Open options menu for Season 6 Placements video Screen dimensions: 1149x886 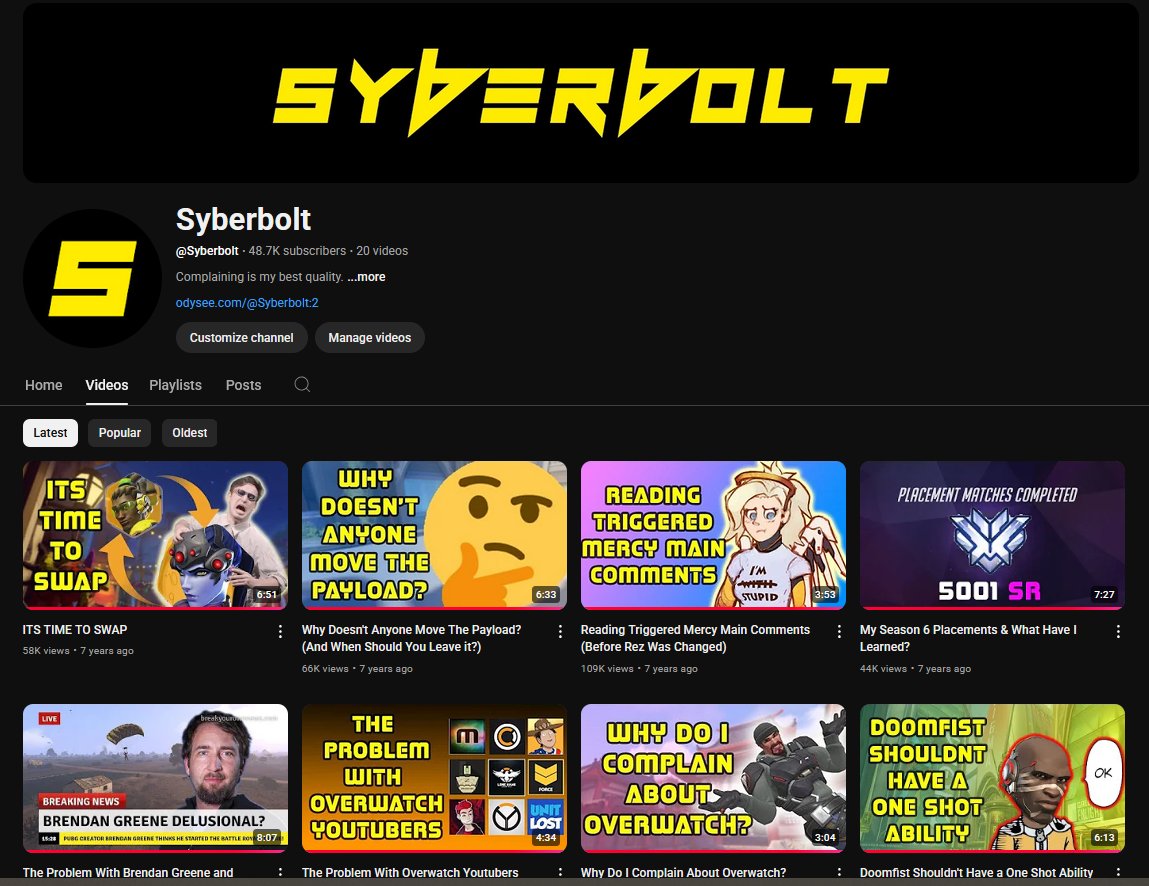1118,632
